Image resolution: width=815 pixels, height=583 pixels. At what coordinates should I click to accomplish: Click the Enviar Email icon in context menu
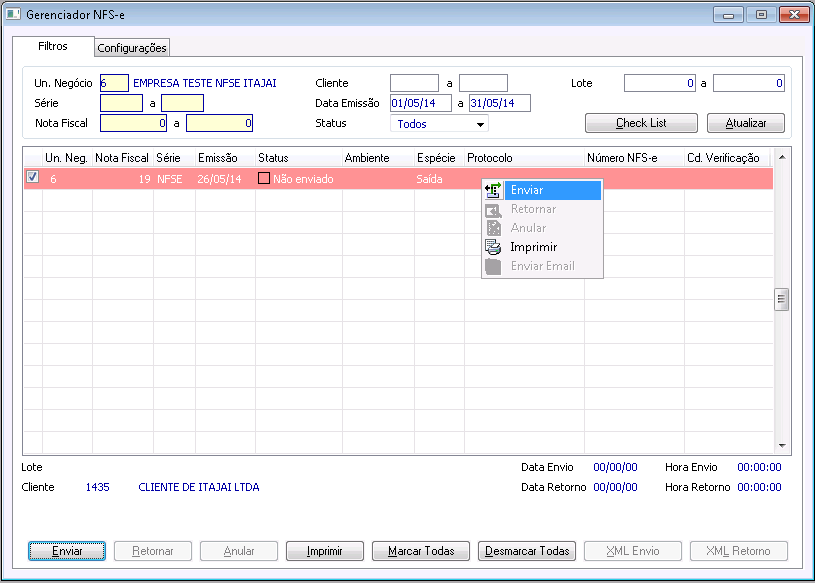pyautogui.click(x=493, y=266)
